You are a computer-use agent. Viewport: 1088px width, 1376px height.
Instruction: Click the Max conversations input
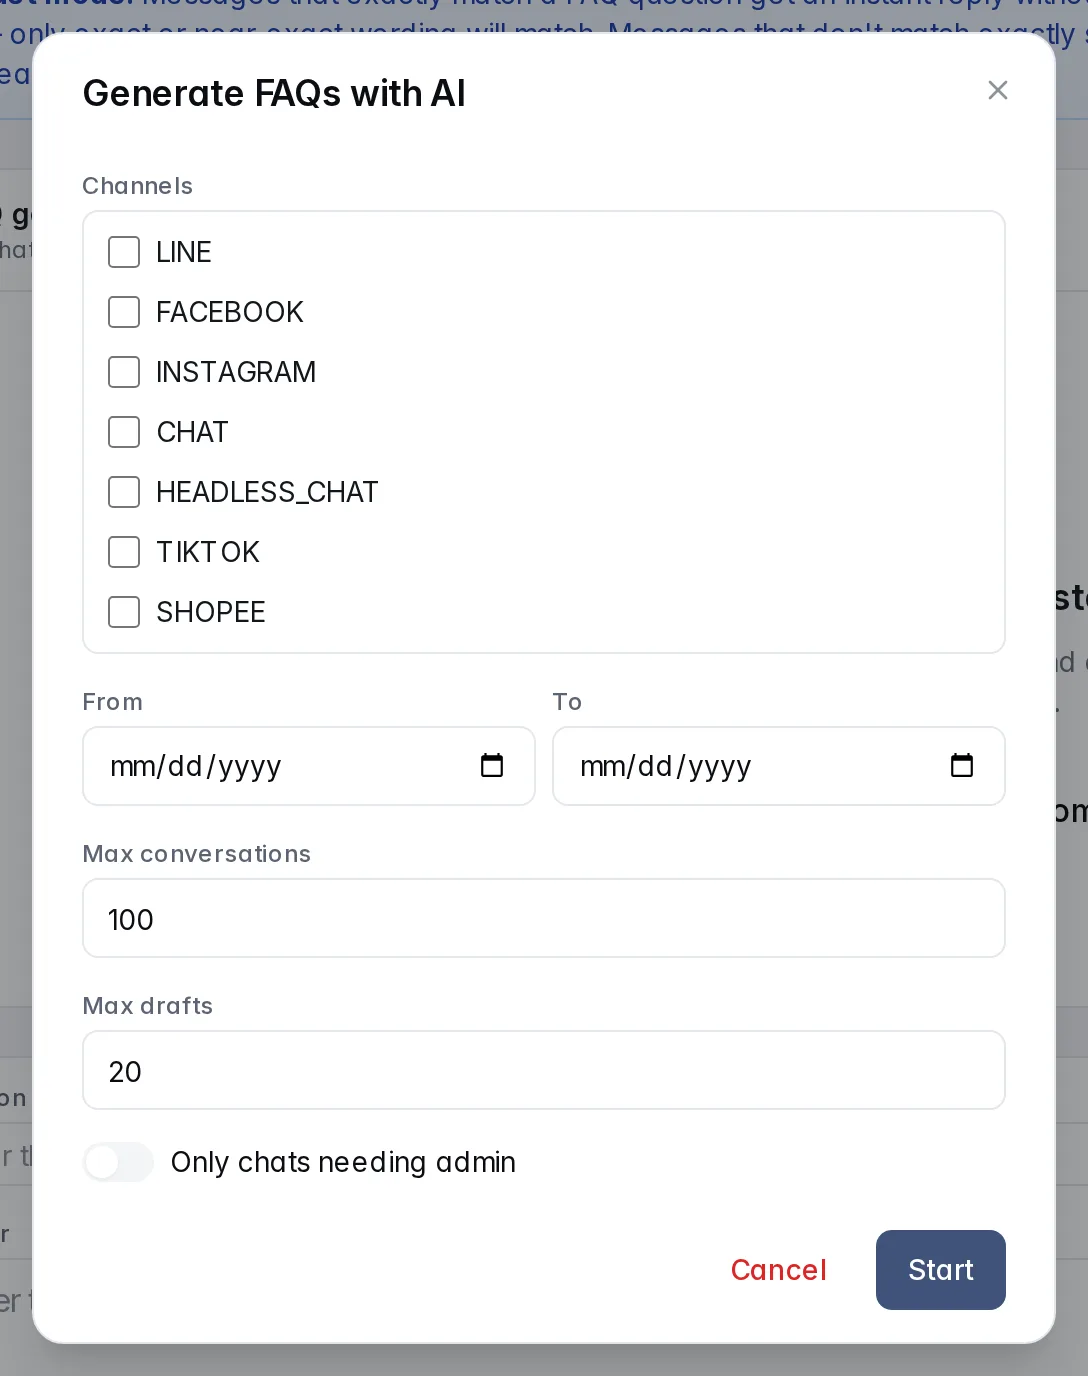(x=544, y=918)
